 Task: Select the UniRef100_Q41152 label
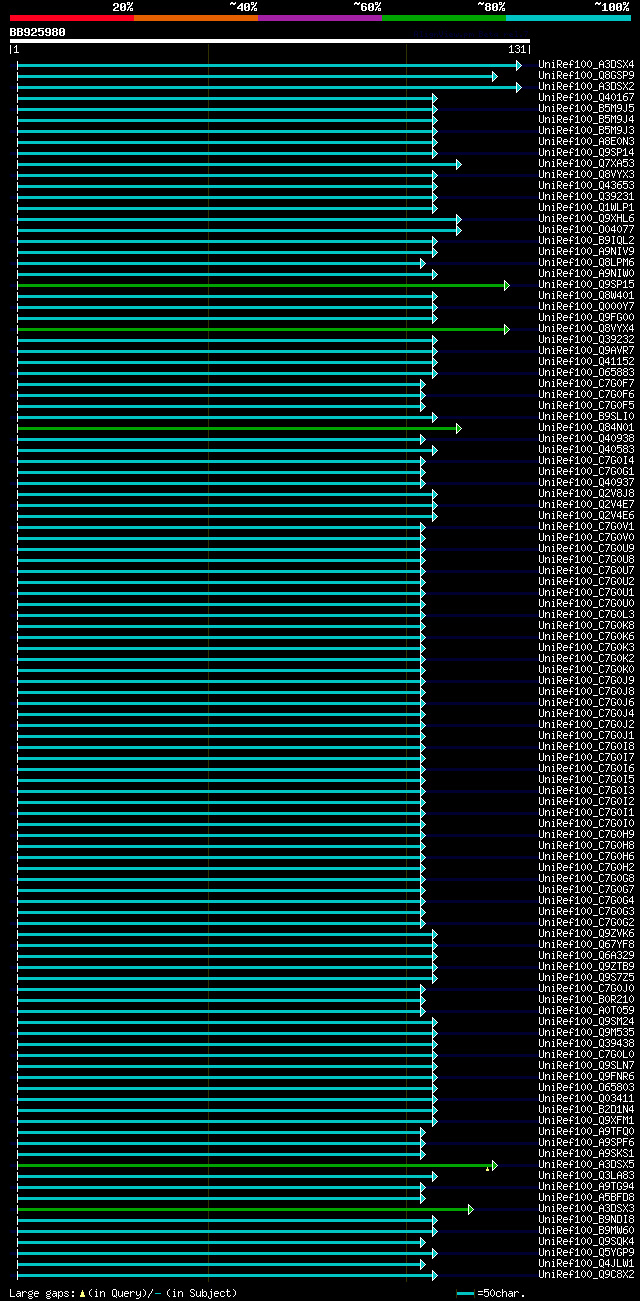point(586,362)
